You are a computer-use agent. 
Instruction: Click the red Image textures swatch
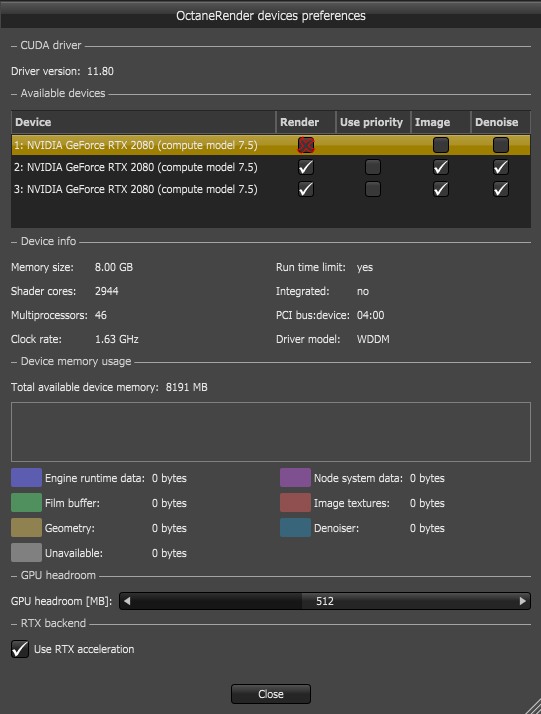pos(295,503)
